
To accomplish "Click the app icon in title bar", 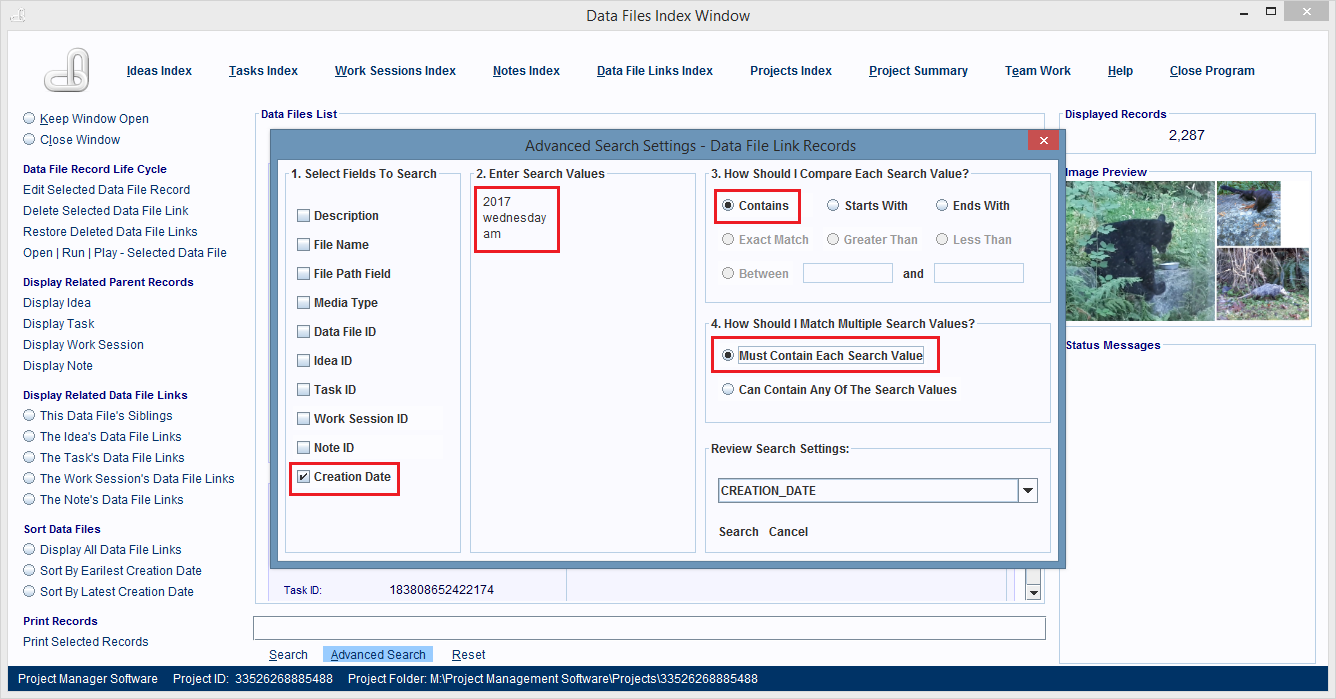I will [x=17, y=15].
